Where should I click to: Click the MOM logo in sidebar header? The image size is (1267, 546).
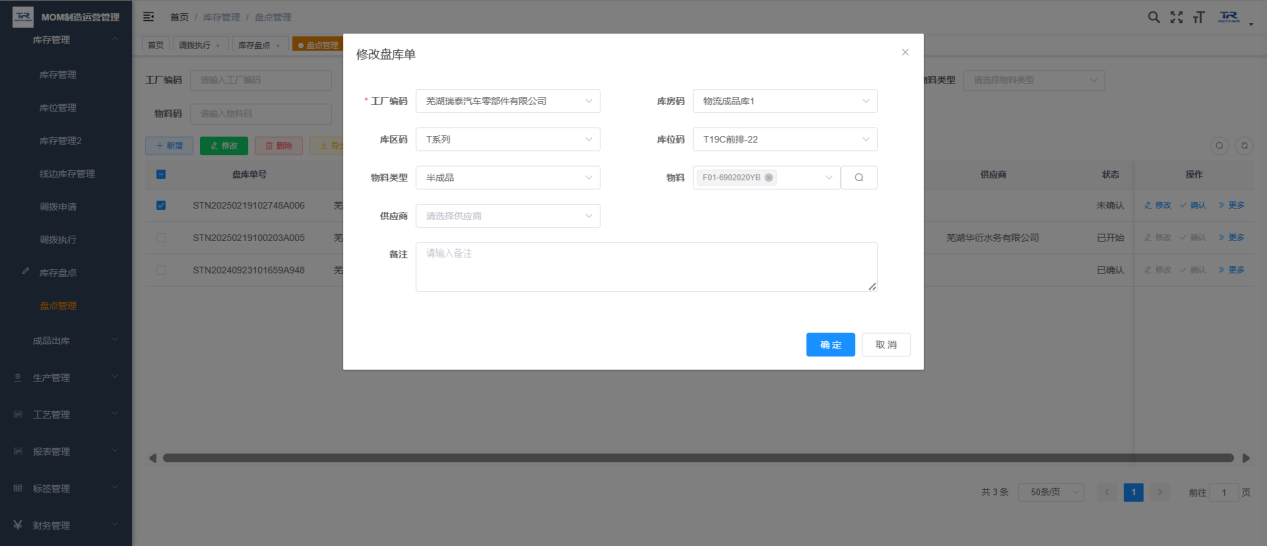[x=22, y=17]
